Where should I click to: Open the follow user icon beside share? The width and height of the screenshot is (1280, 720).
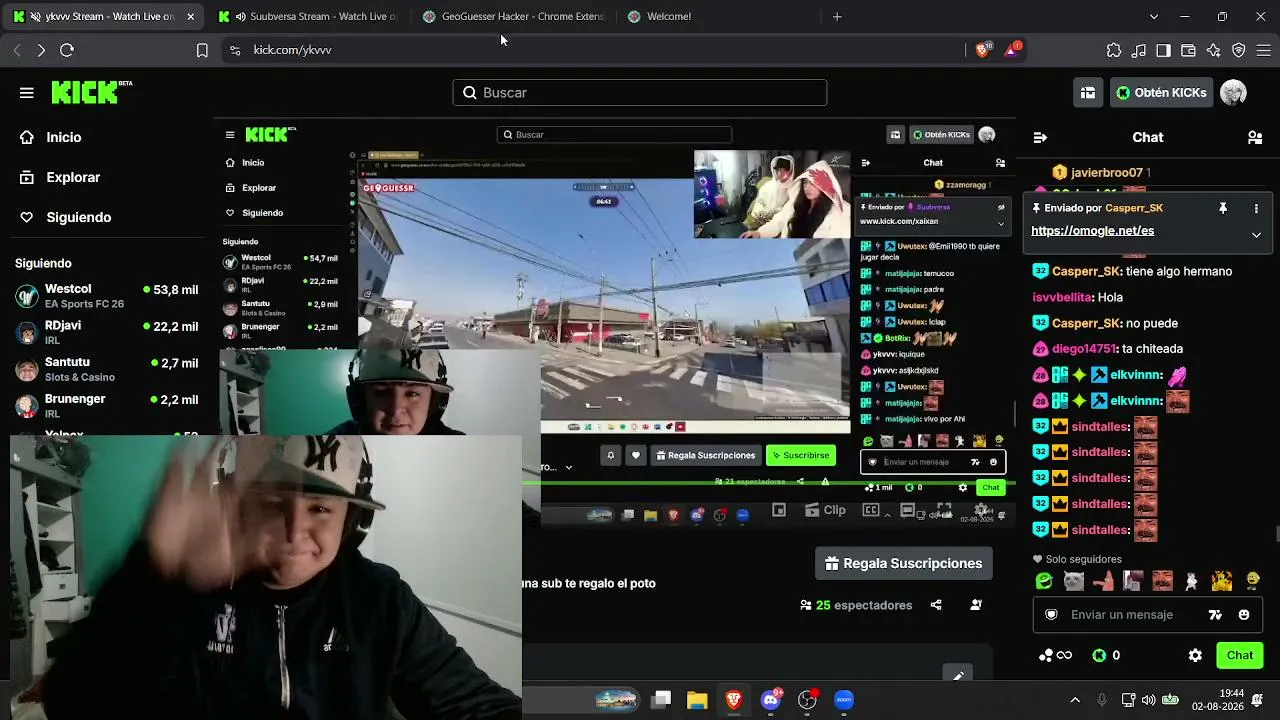pyautogui.click(x=976, y=605)
